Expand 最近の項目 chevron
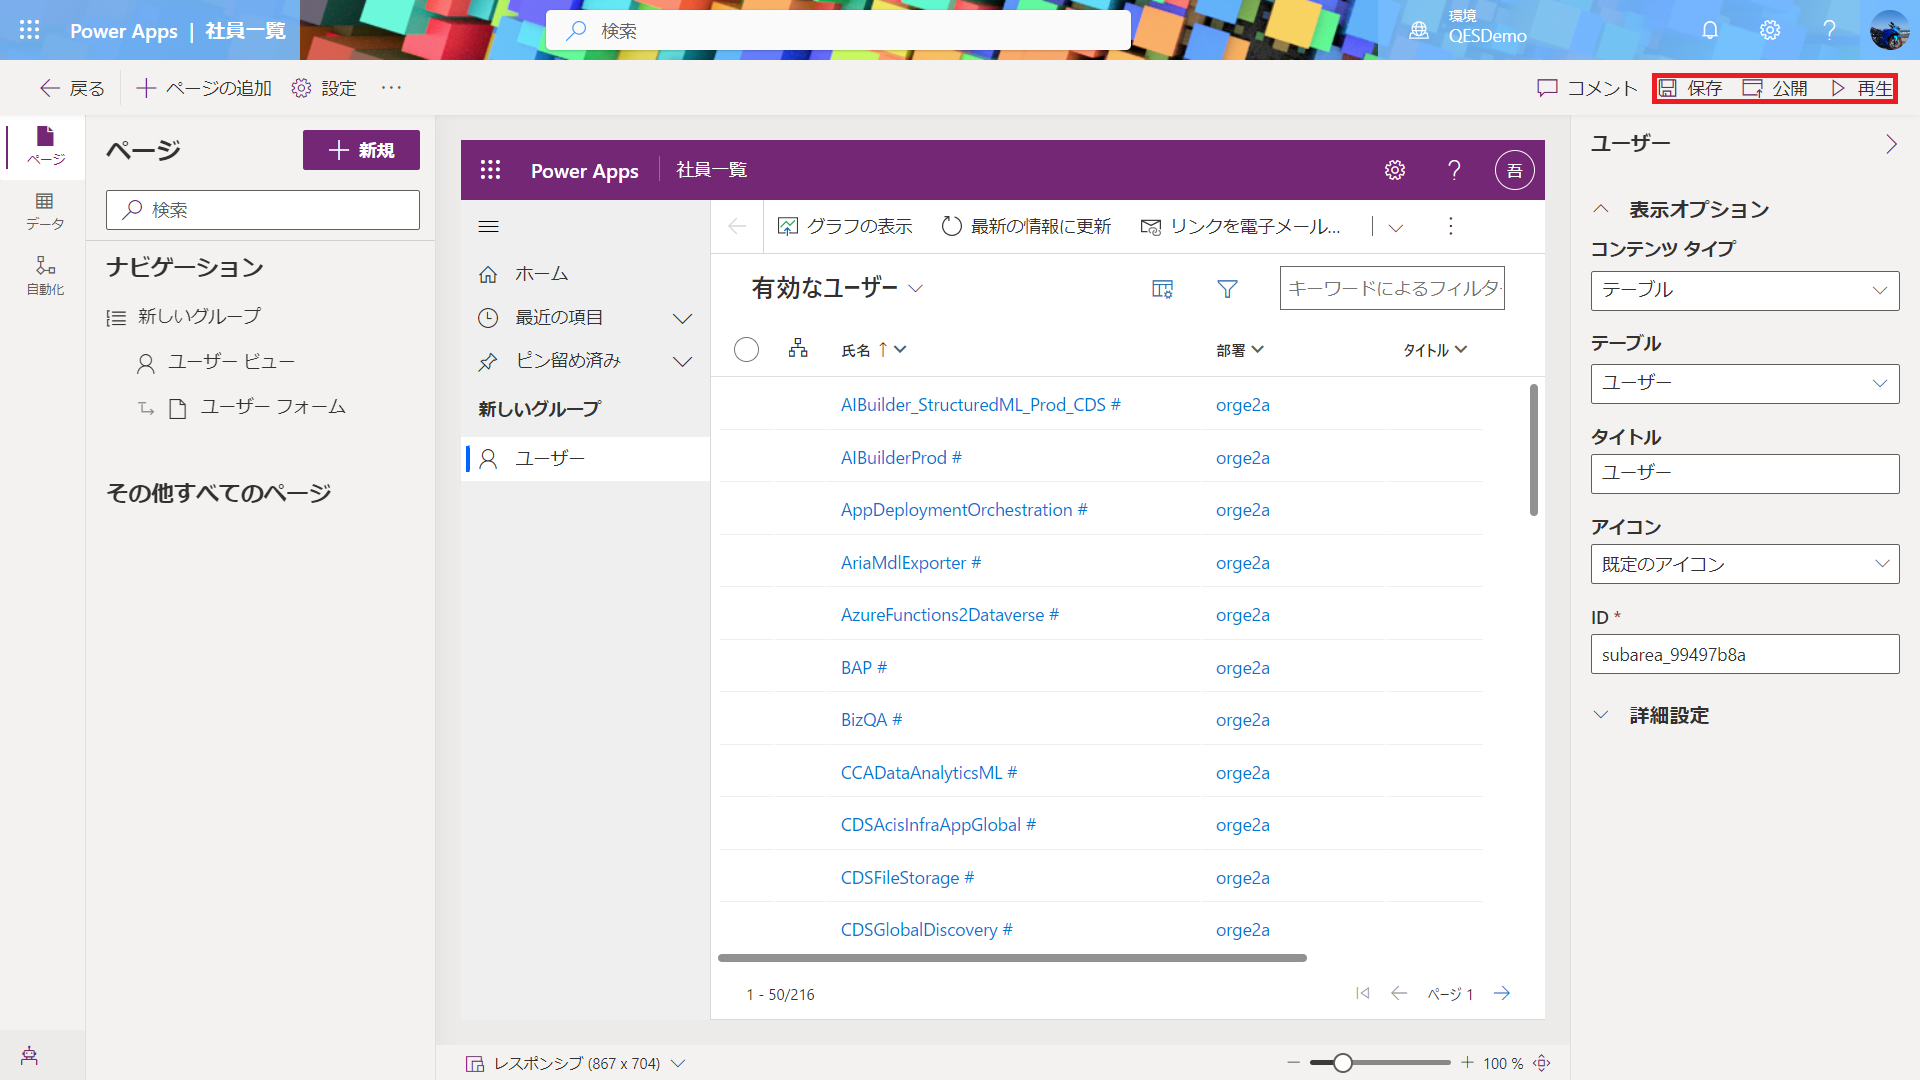 click(682, 318)
